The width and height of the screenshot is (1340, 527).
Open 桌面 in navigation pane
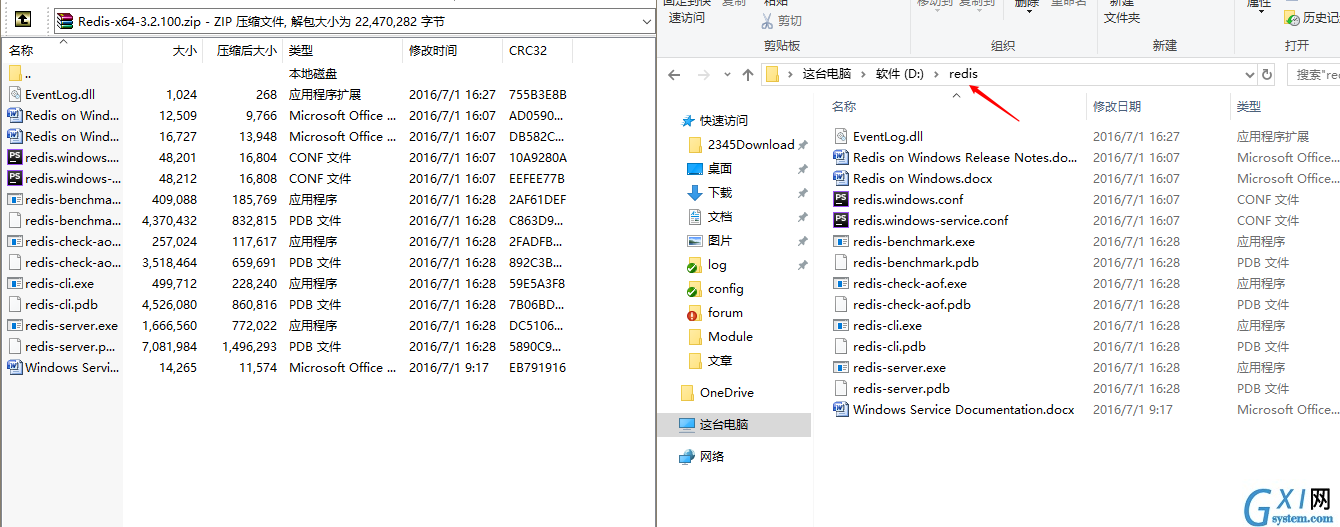[720, 168]
